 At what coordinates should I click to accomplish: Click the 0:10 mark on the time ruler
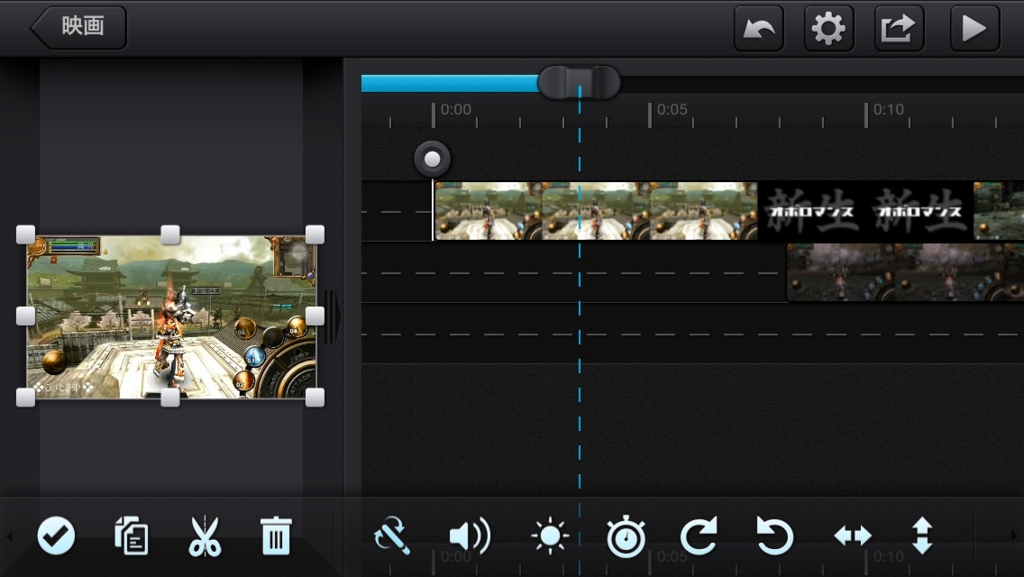[x=888, y=109]
